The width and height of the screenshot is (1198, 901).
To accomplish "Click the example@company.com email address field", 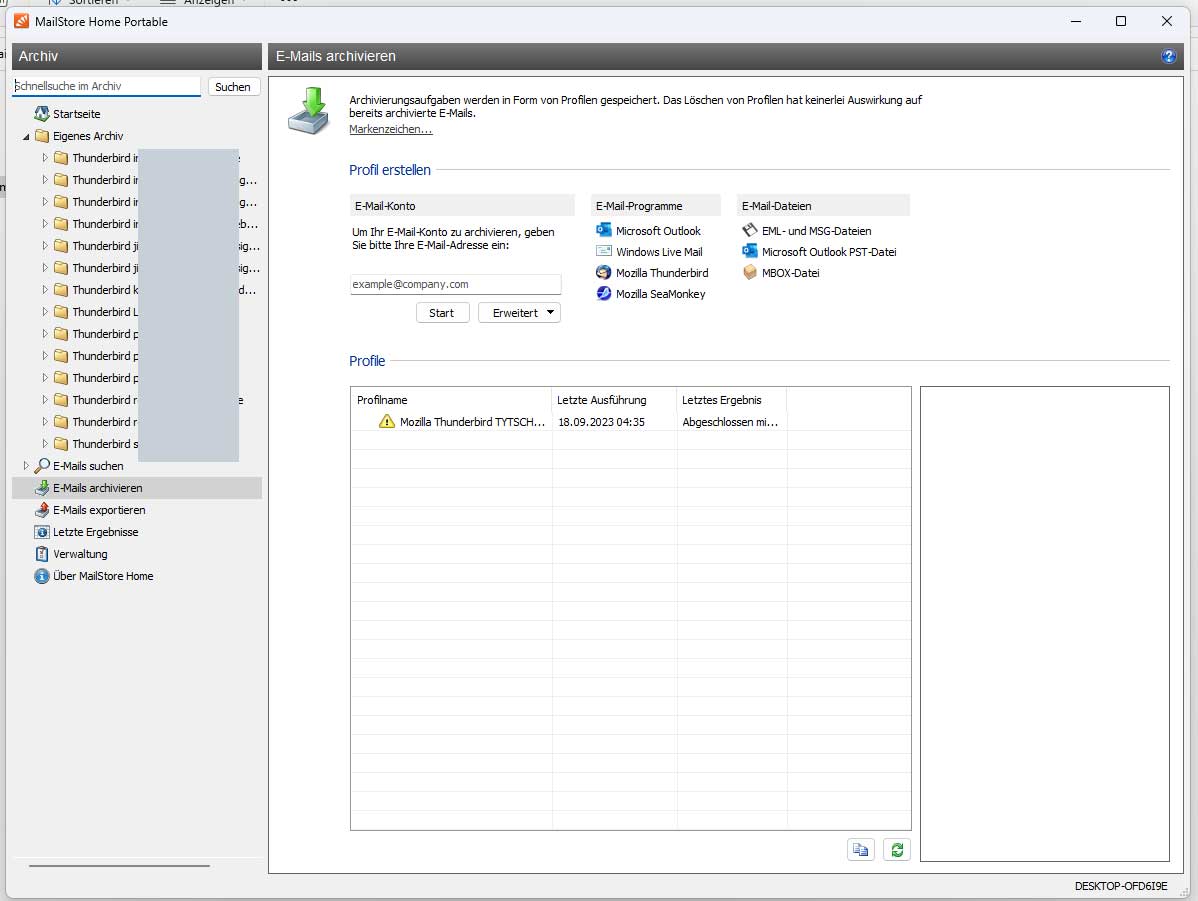I will pyautogui.click(x=455, y=284).
